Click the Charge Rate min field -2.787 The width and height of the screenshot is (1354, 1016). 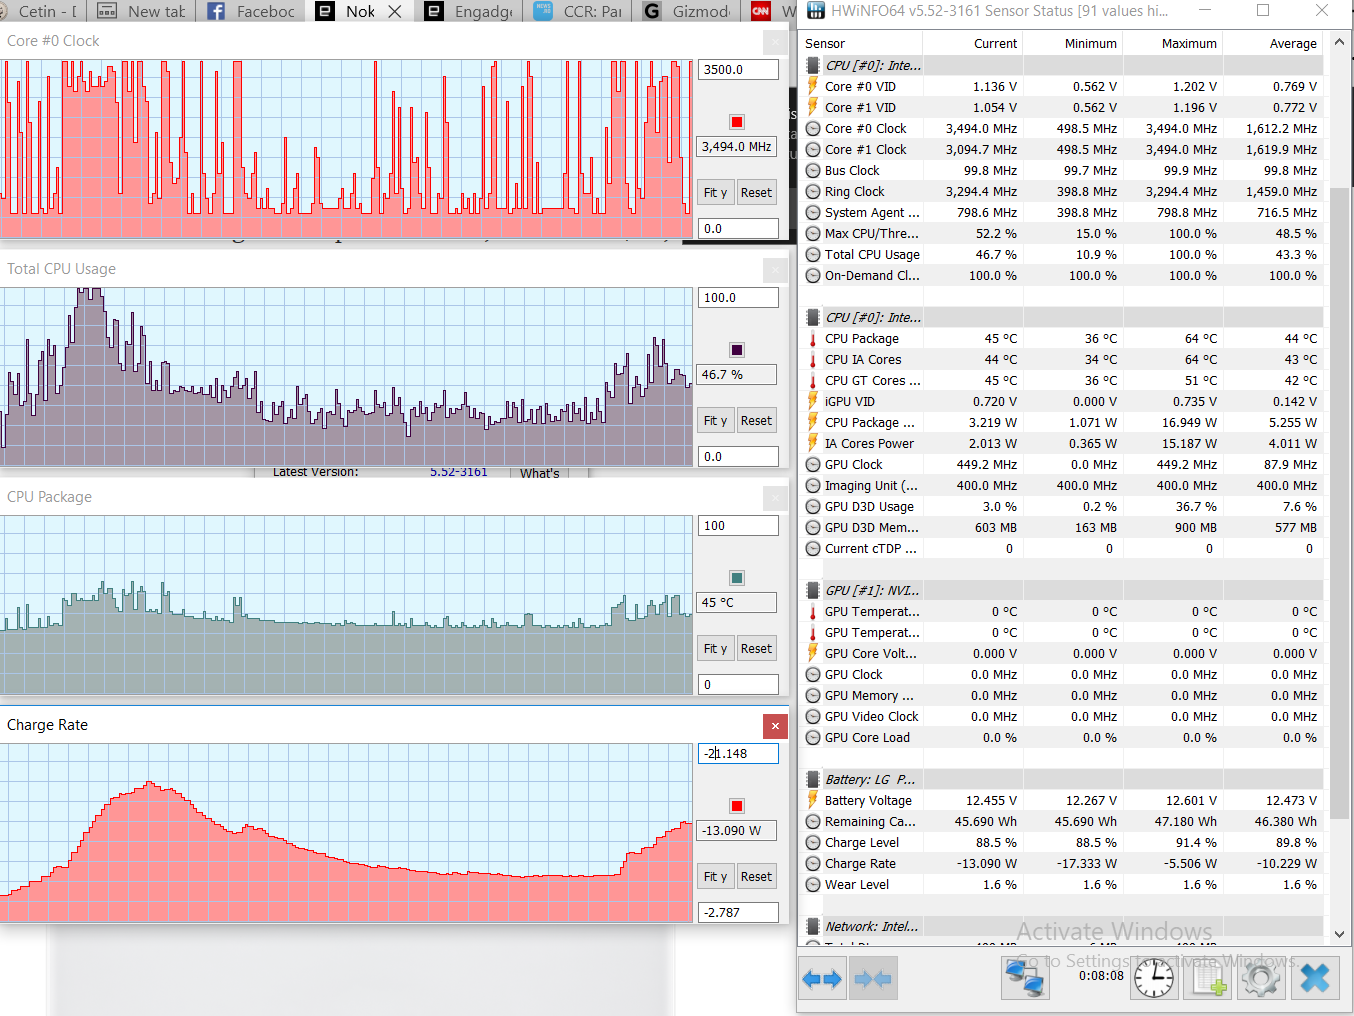coord(738,913)
